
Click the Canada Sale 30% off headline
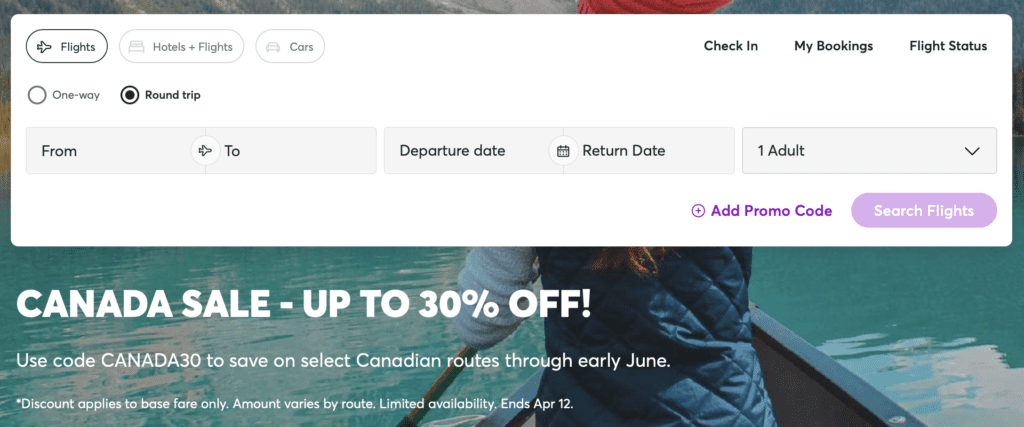[304, 304]
